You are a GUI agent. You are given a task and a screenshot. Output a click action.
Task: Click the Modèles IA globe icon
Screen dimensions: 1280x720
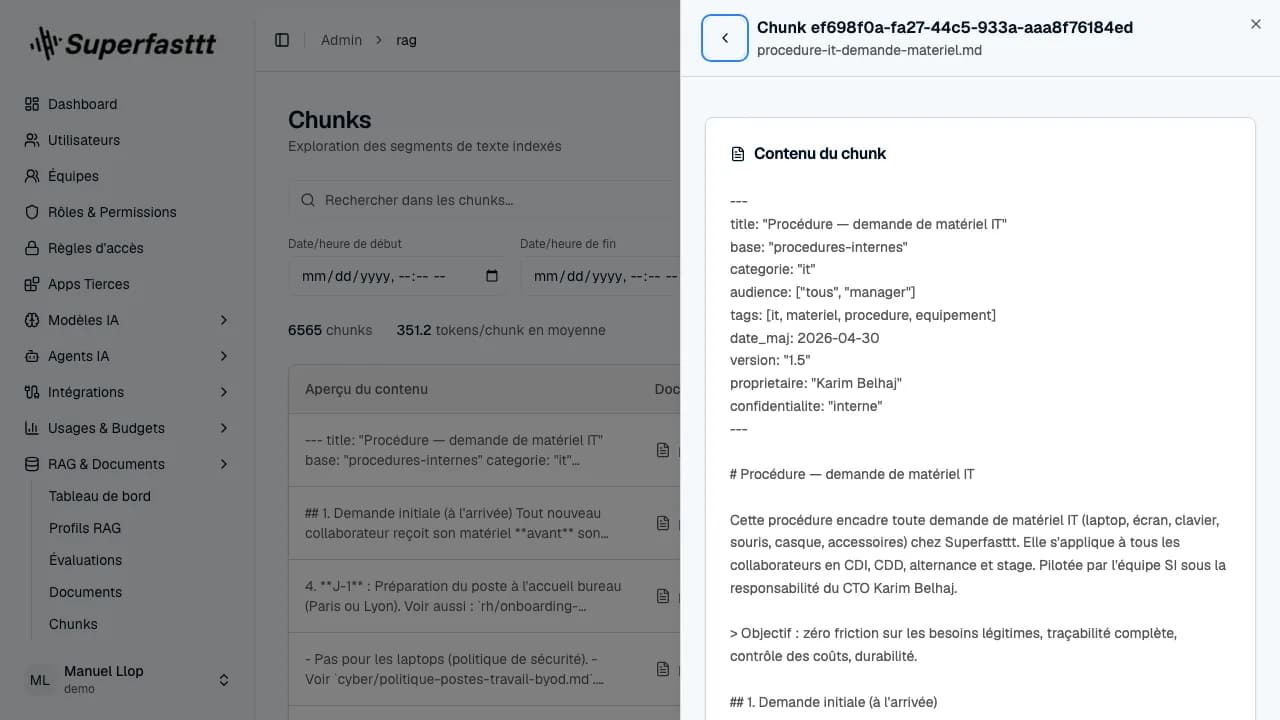click(x=32, y=320)
